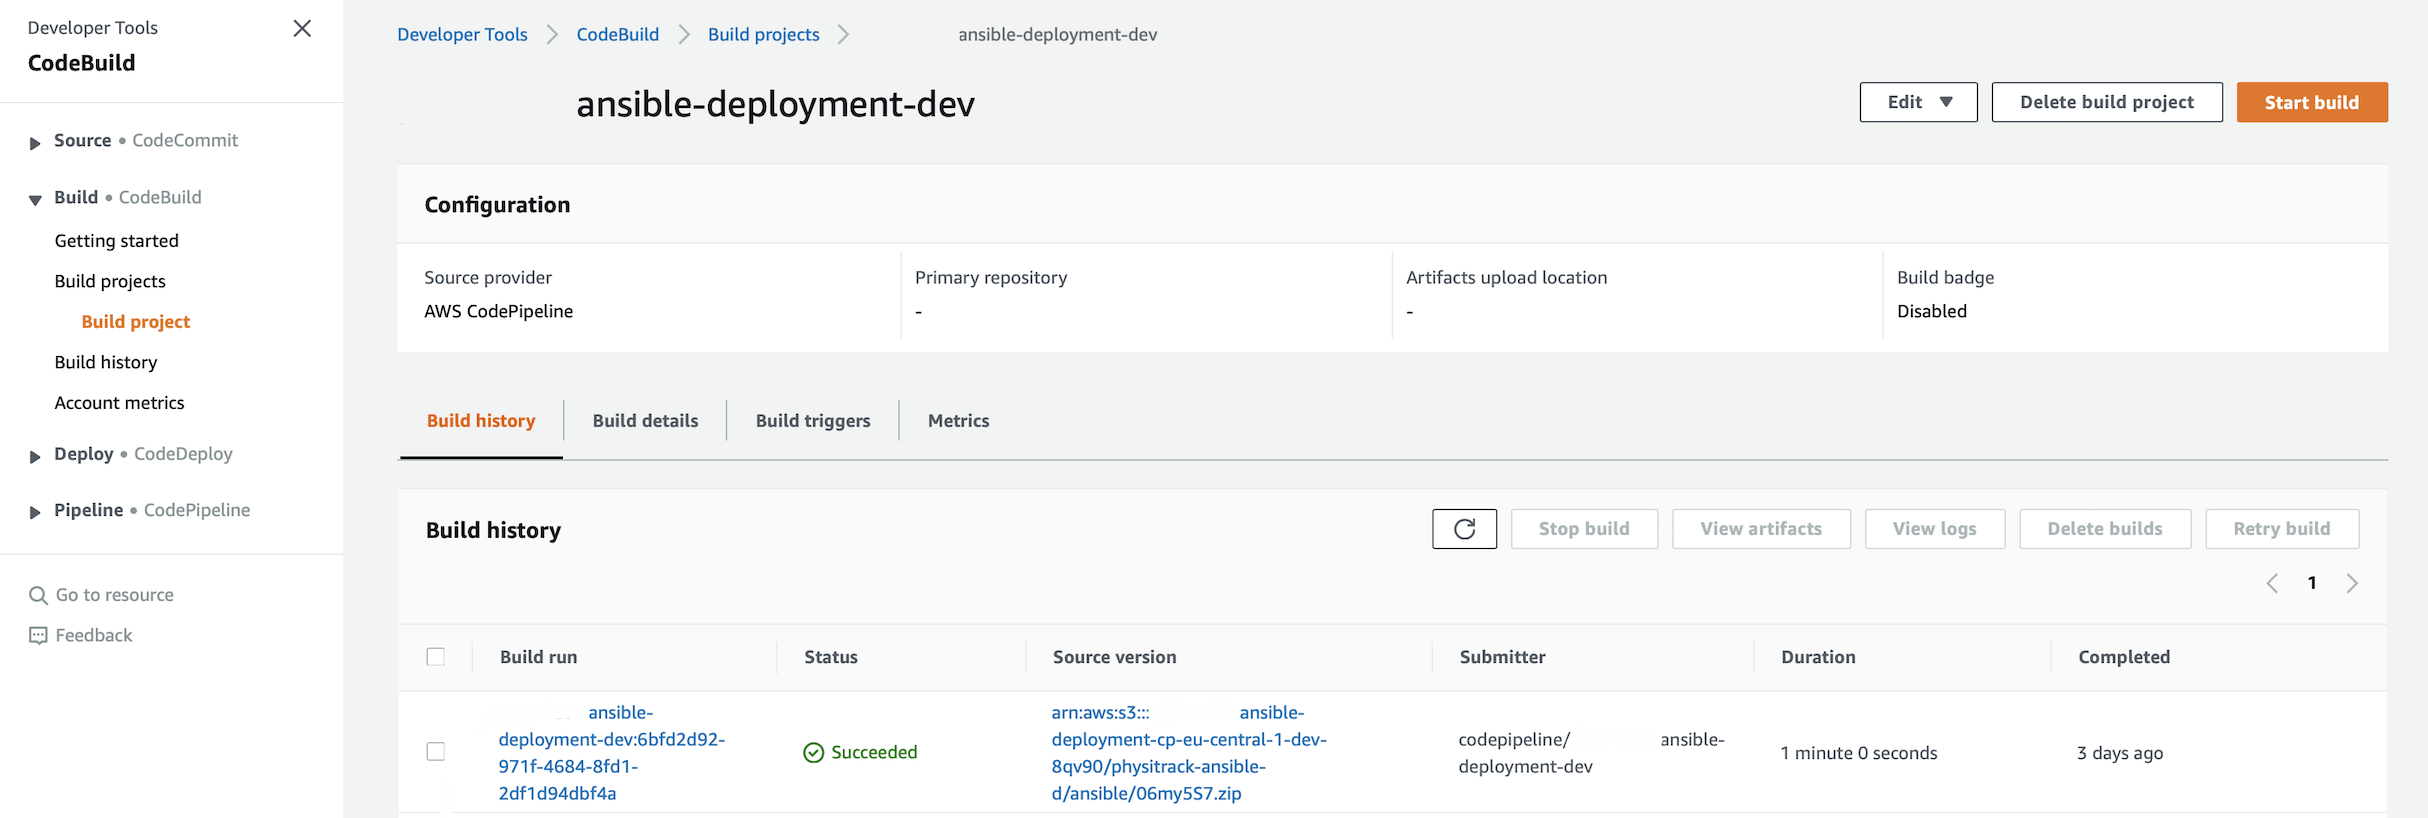This screenshot has height=818, width=2428.
Task: Click Delete build project button
Action: point(2106,102)
